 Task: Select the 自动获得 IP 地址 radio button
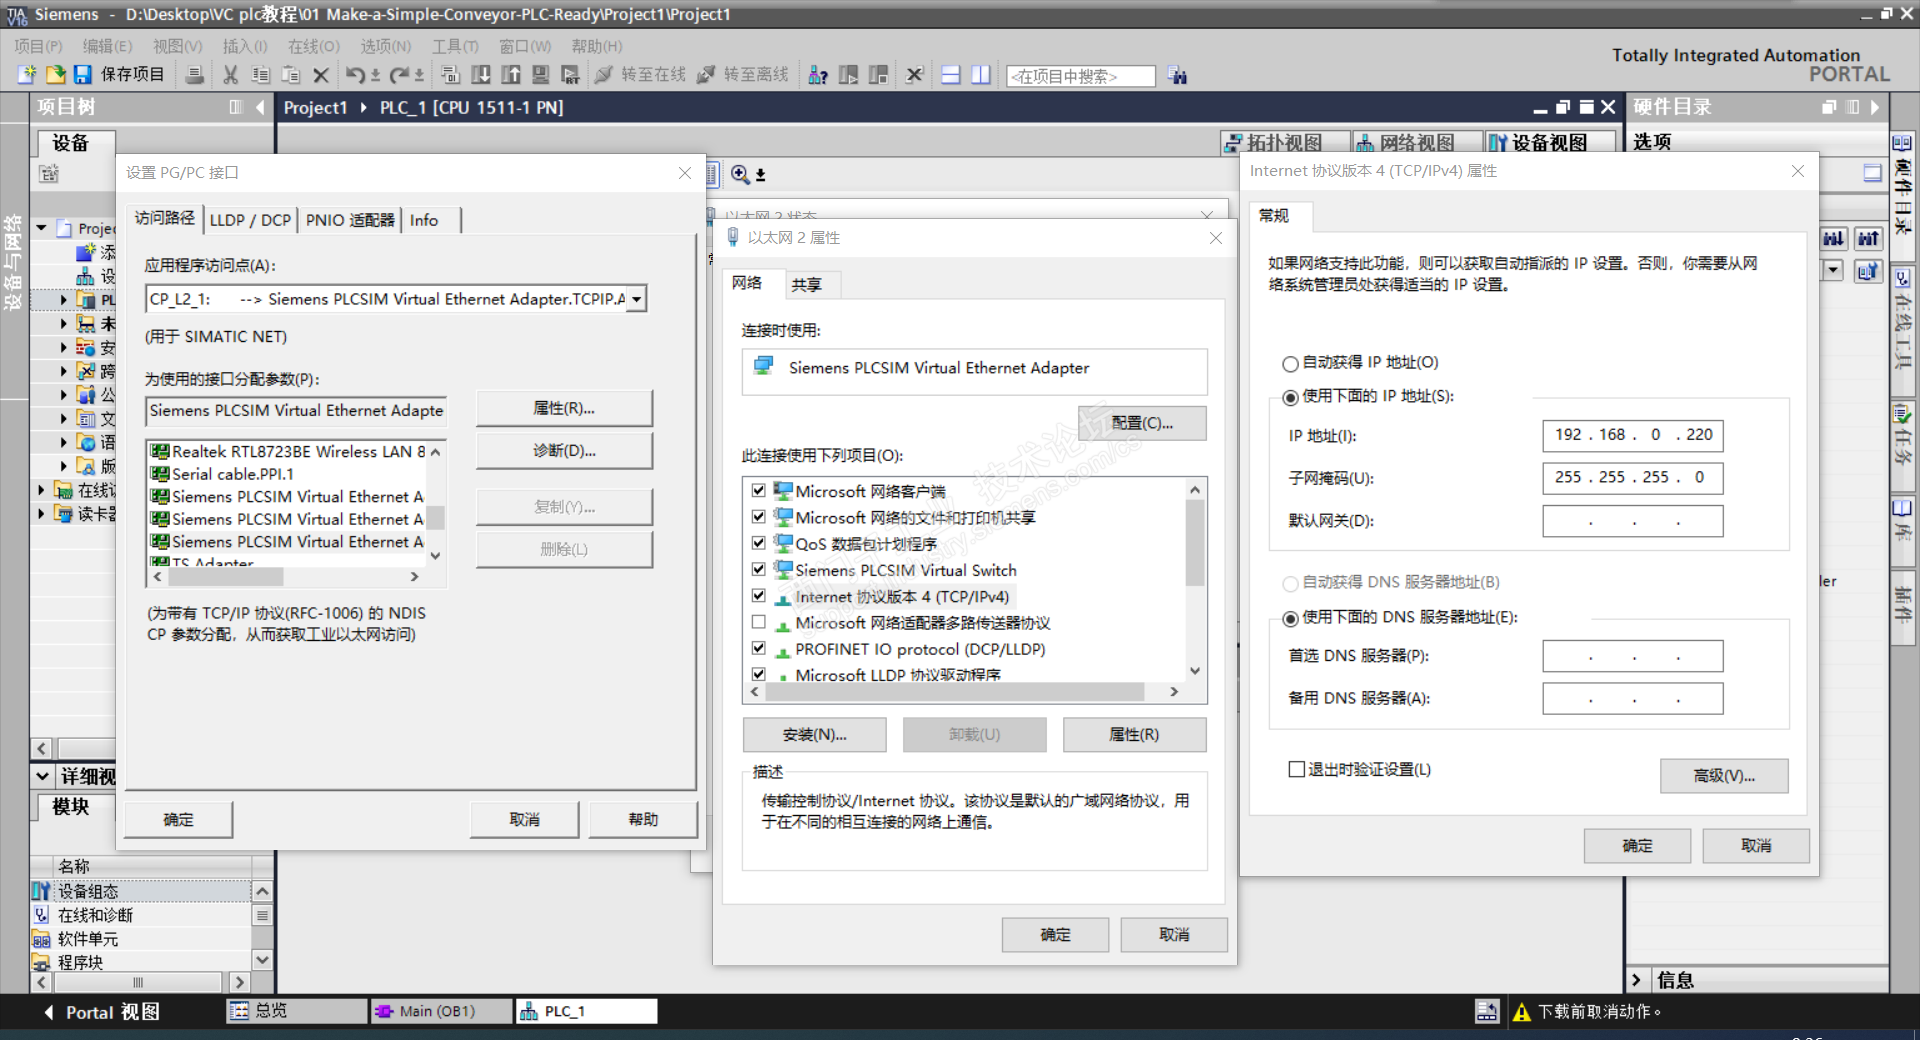pyautogui.click(x=1291, y=364)
